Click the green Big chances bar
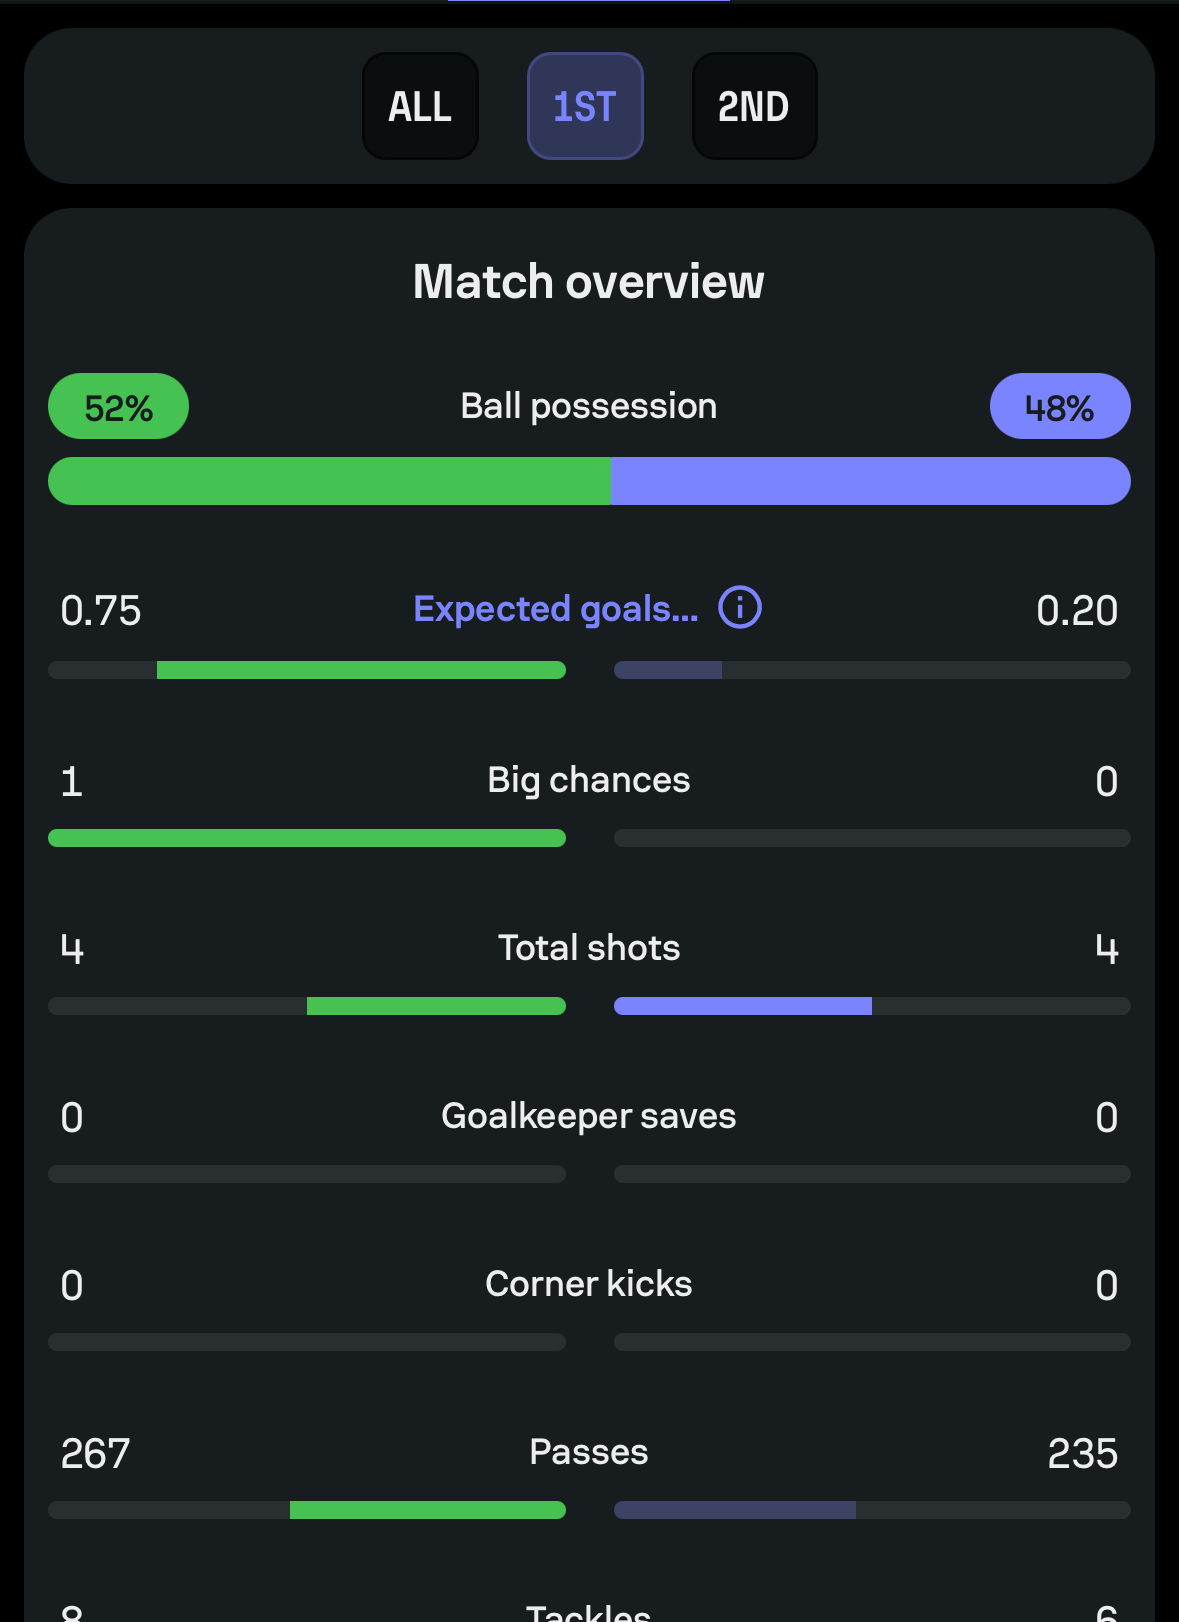This screenshot has height=1622, width=1179. (x=307, y=838)
